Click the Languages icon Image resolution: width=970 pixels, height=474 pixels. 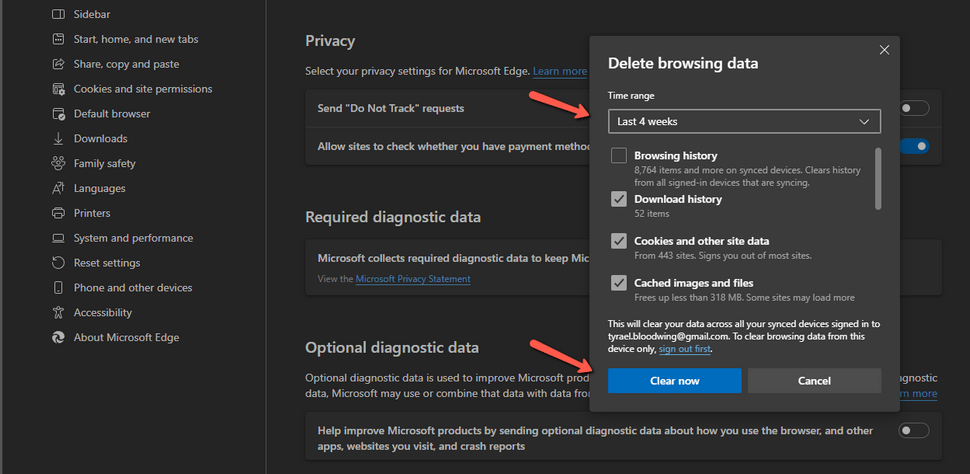[58, 188]
